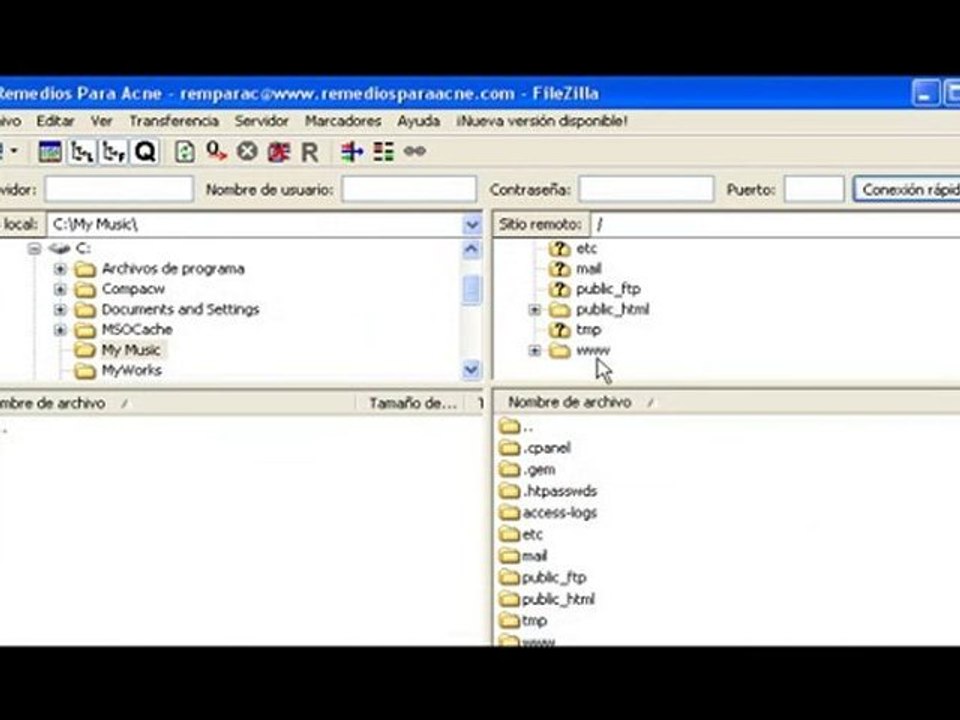The image size is (960, 720).
Task: Select MSOCache folder in local tree
Action: tap(137, 329)
